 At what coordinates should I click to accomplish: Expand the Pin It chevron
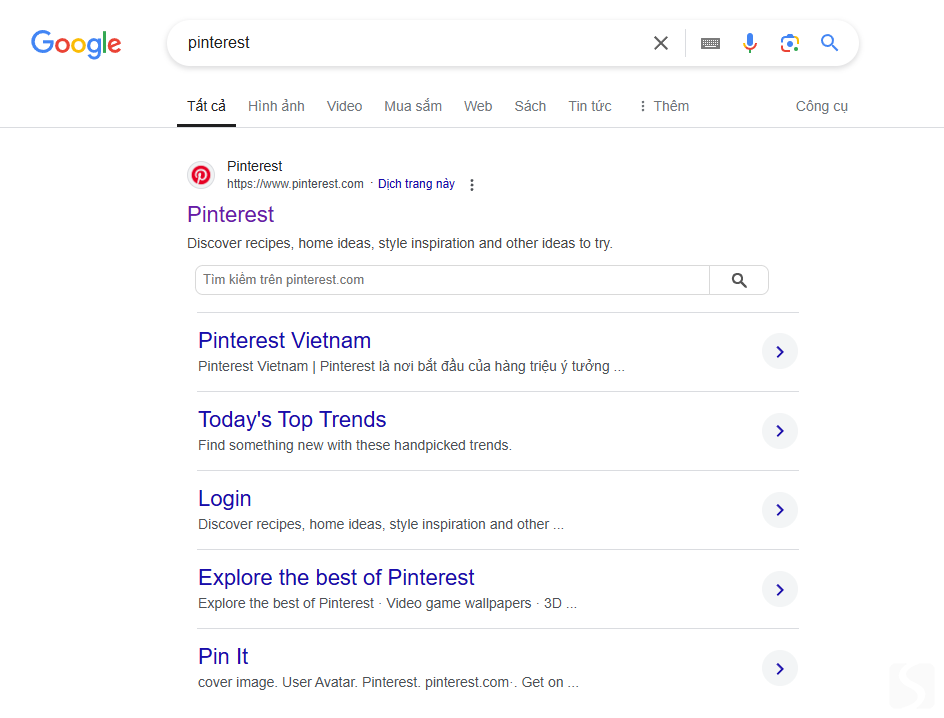point(780,668)
